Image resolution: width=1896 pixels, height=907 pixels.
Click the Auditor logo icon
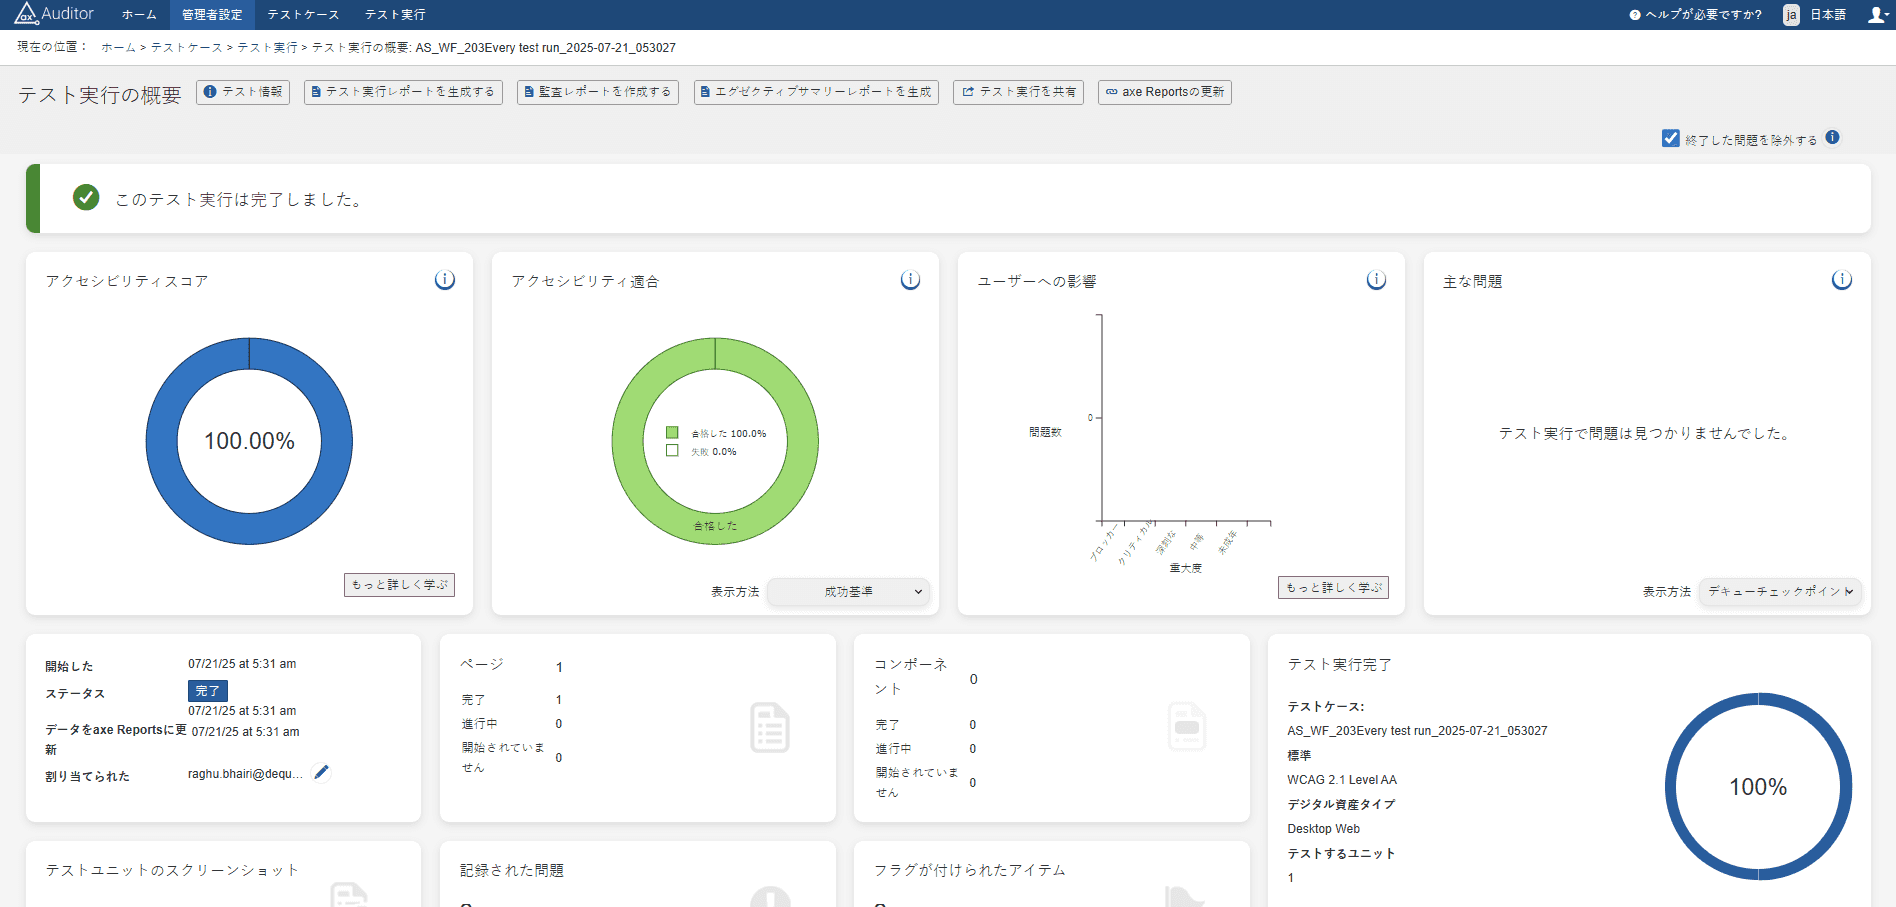click(x=26, y=14)
